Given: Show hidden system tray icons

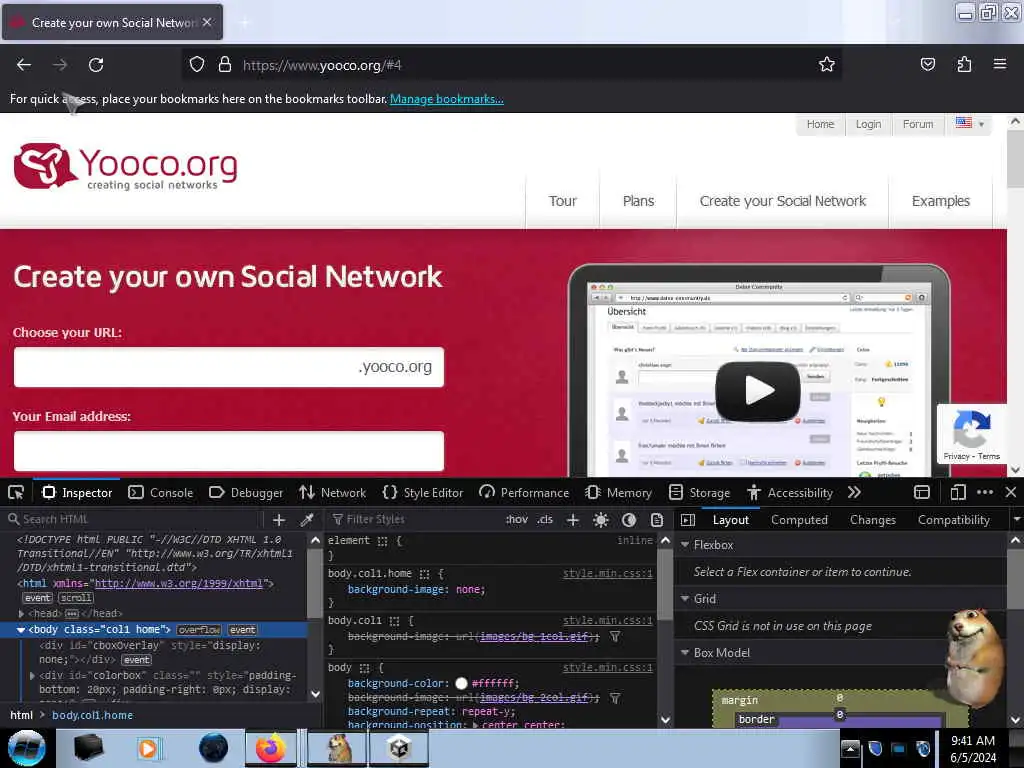Looking at the screenshot, I should (850, 748).
